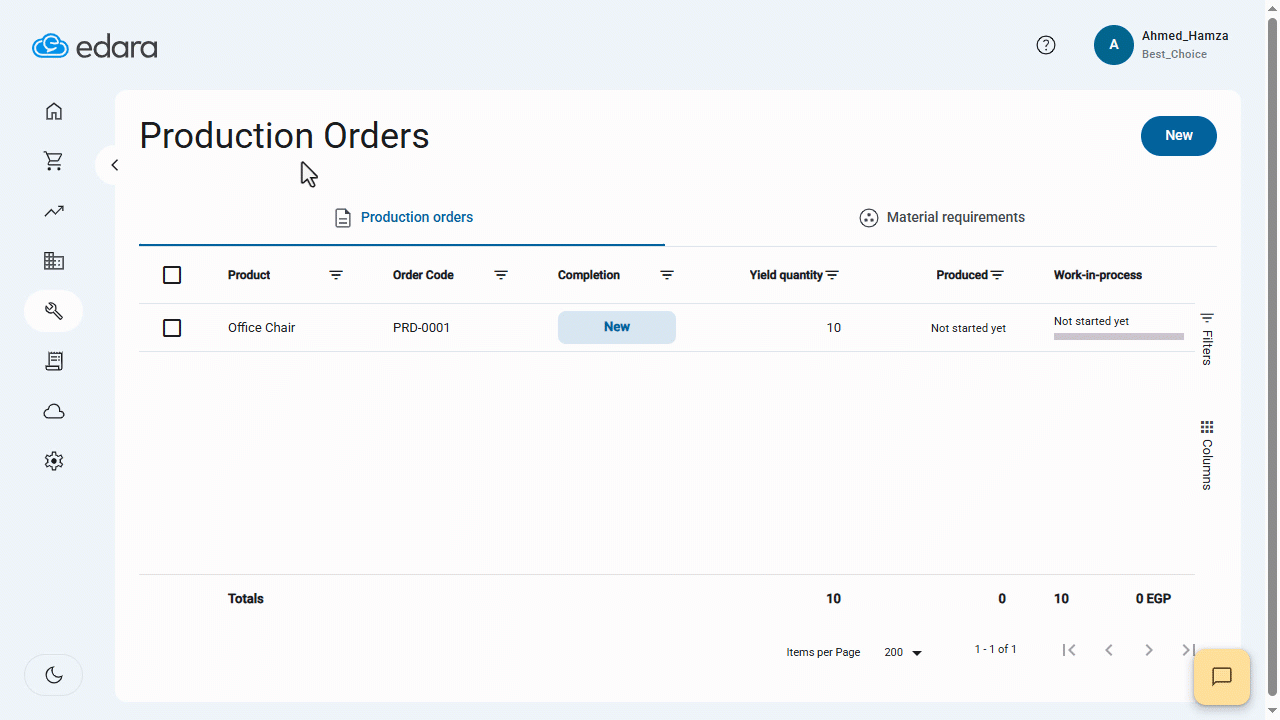
Task: Open the help question mark icon
Action: tap(1046, 45)
